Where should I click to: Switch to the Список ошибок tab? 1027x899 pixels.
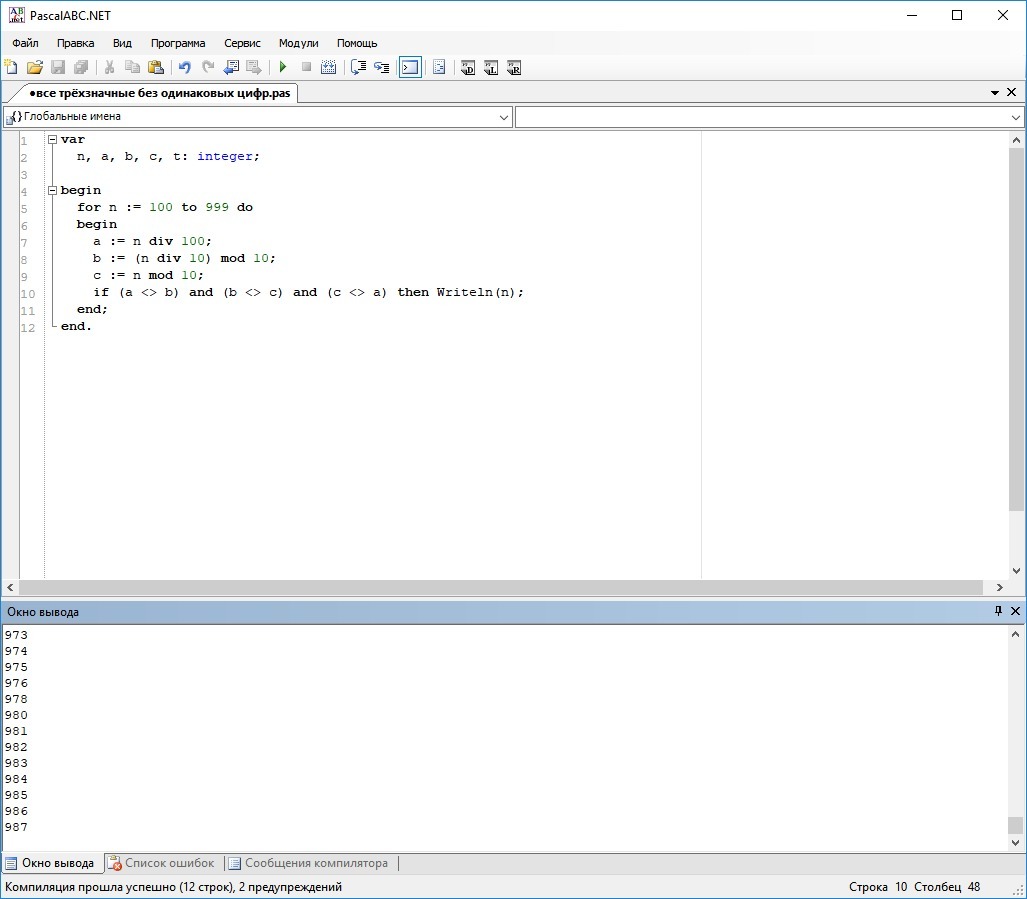coord(161,863)
